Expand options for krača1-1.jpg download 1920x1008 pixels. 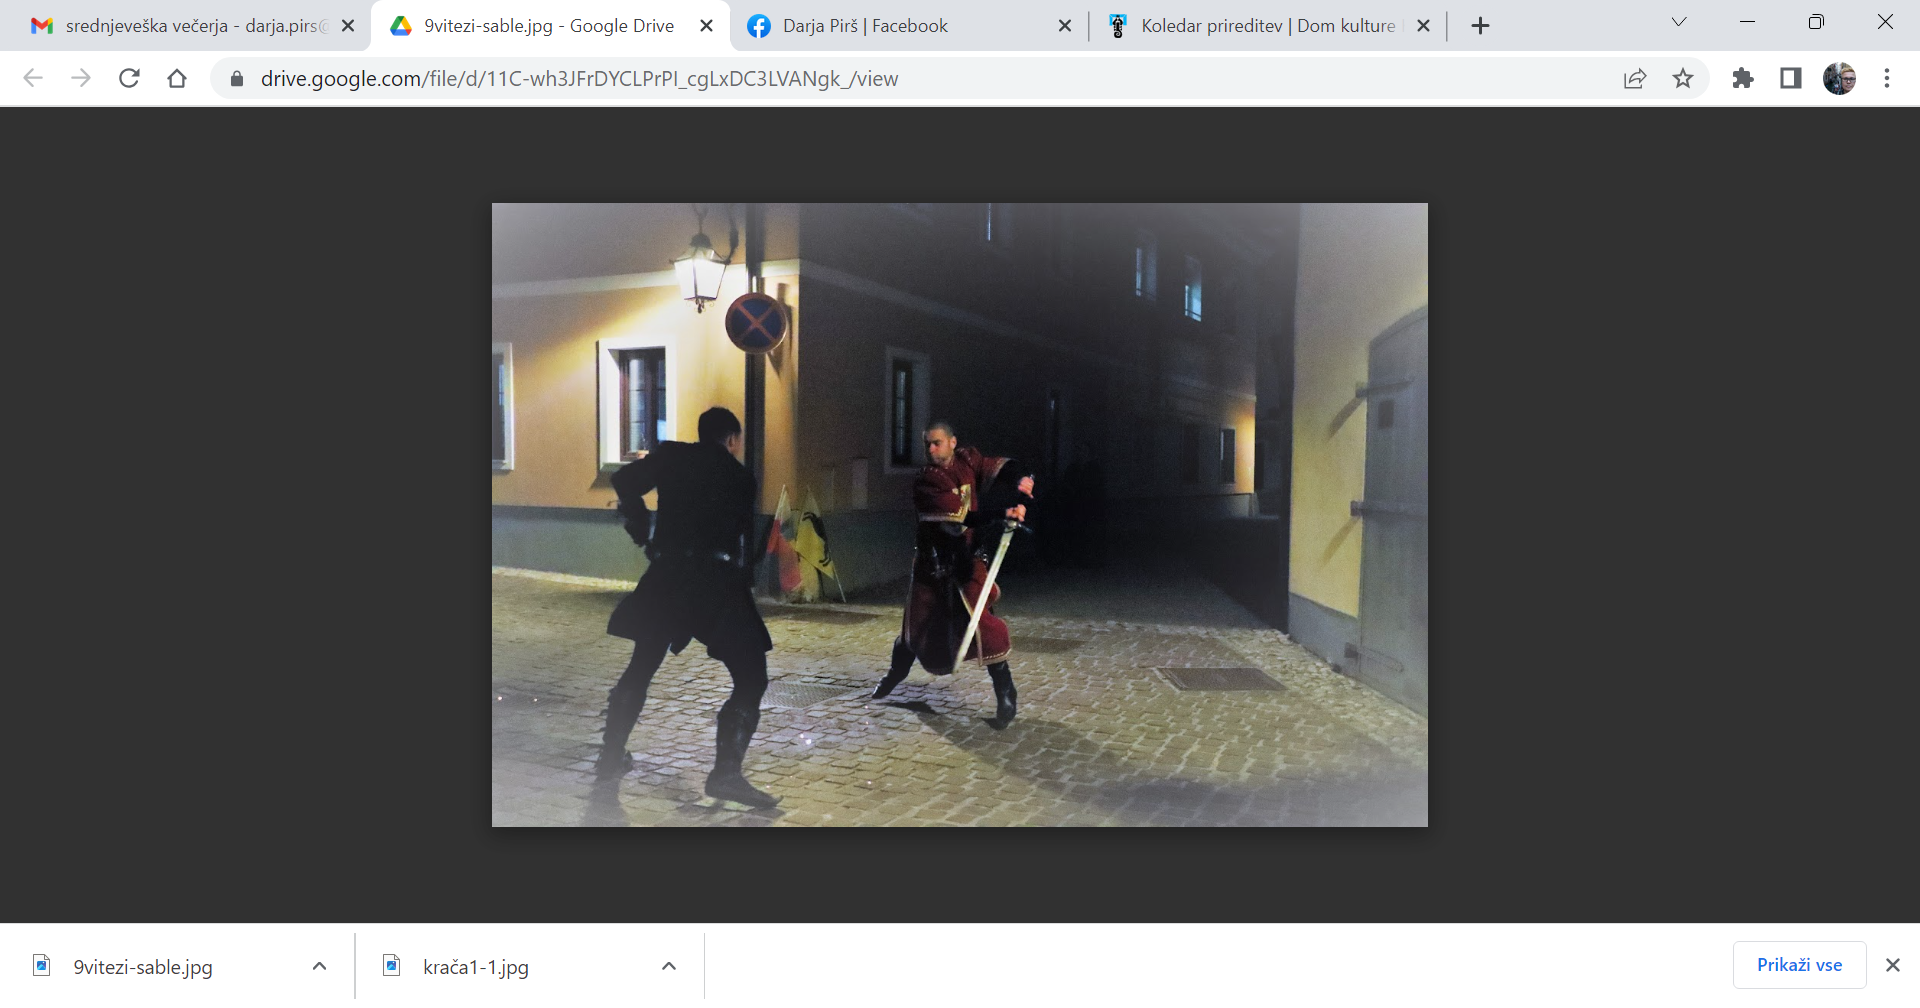(669, 966)
